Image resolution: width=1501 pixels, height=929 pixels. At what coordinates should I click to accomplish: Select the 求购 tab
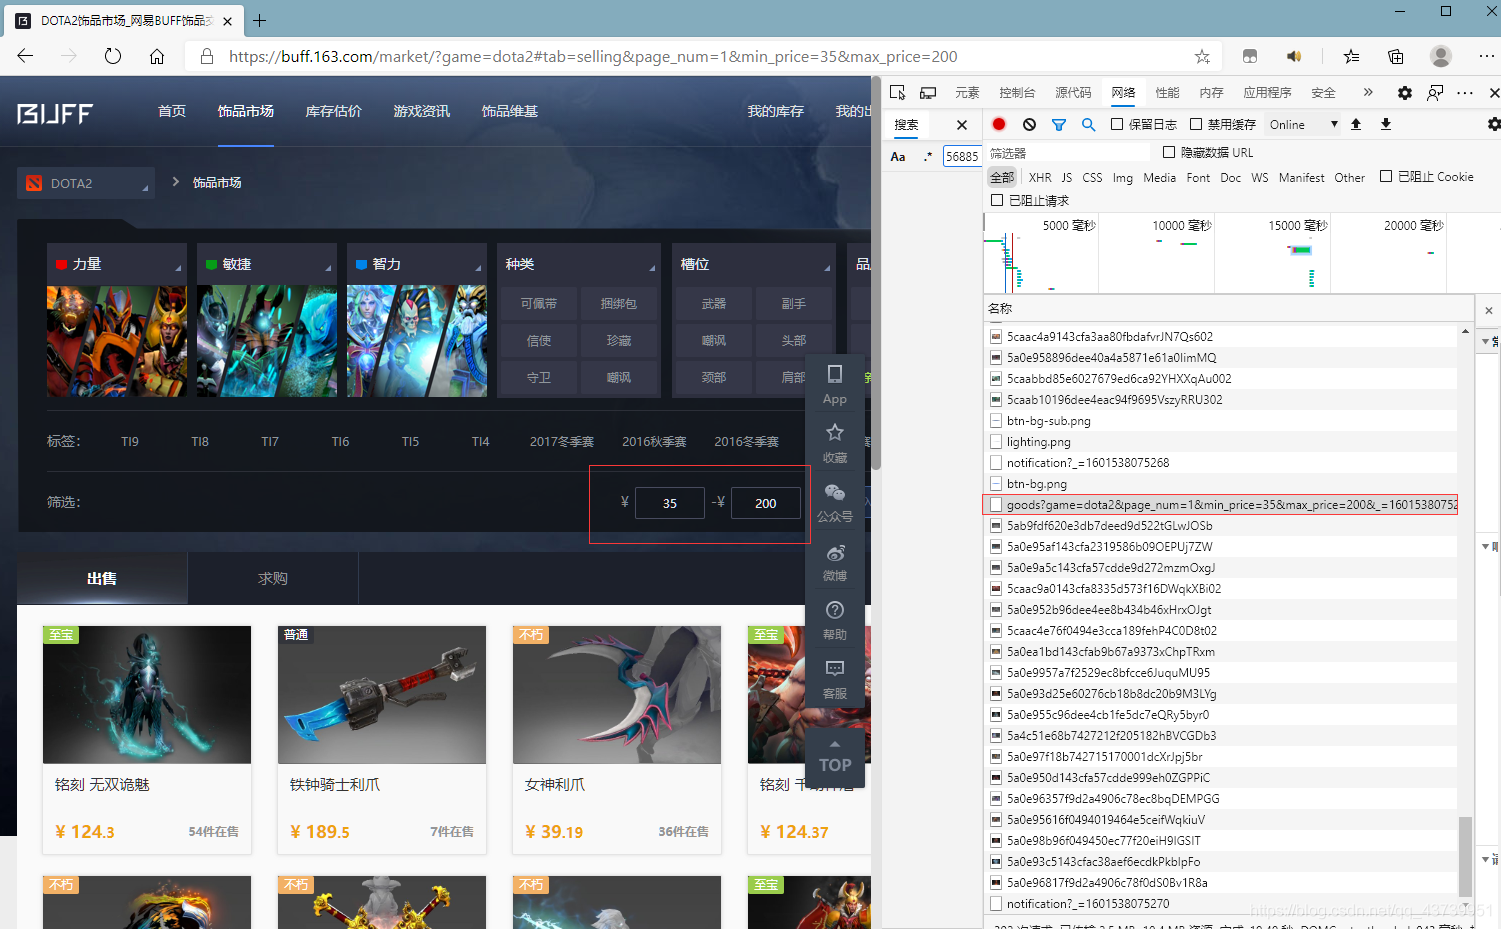(x=272, y=578)
